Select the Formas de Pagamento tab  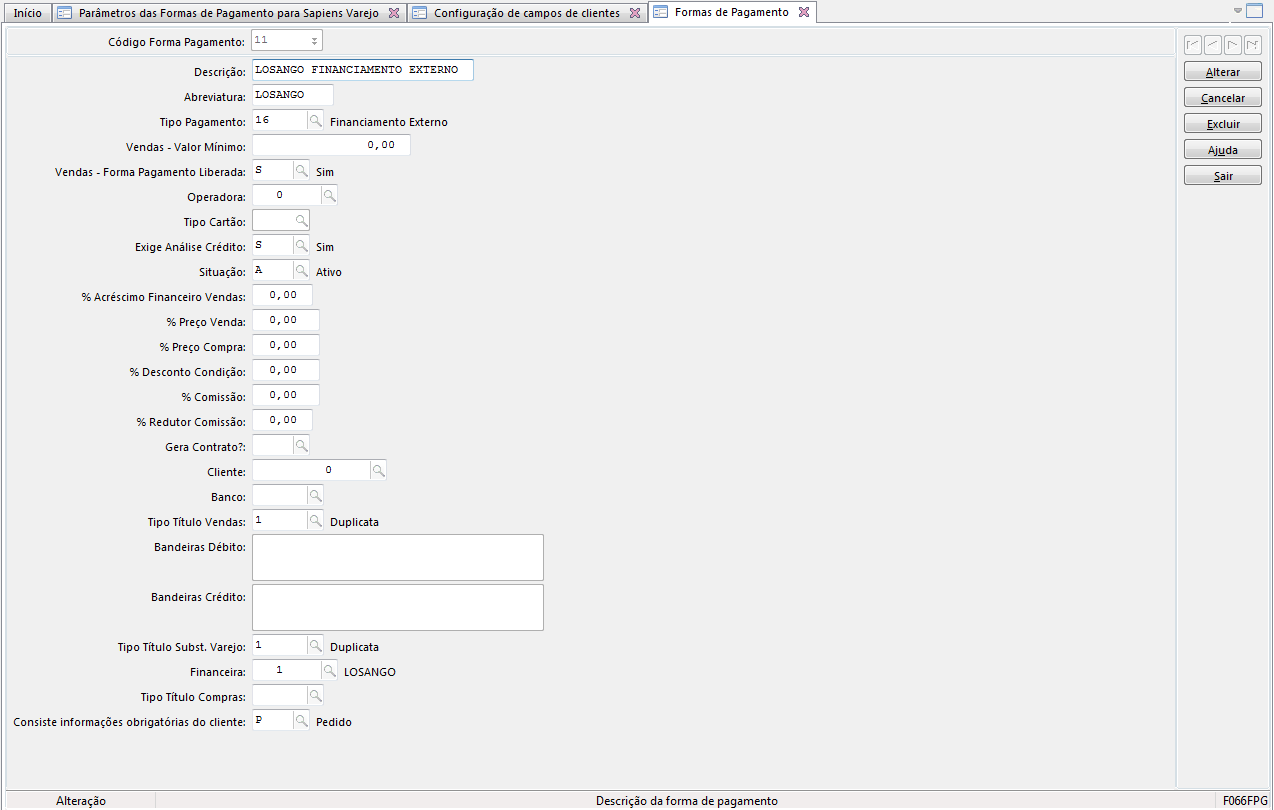pos(731,12)
